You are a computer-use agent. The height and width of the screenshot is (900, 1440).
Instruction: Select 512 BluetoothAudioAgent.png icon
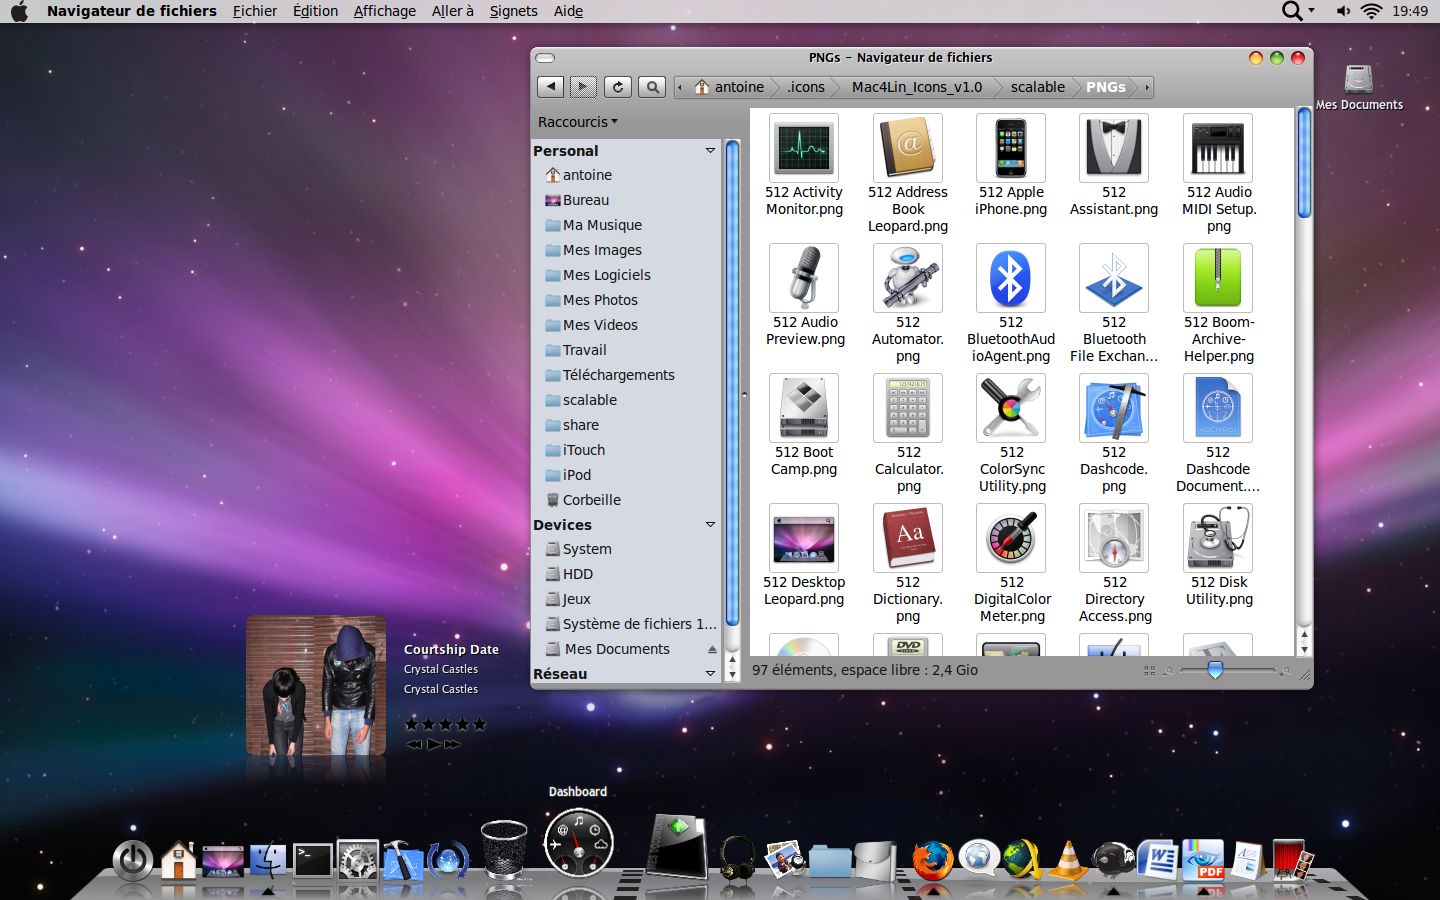point(1011,278)
